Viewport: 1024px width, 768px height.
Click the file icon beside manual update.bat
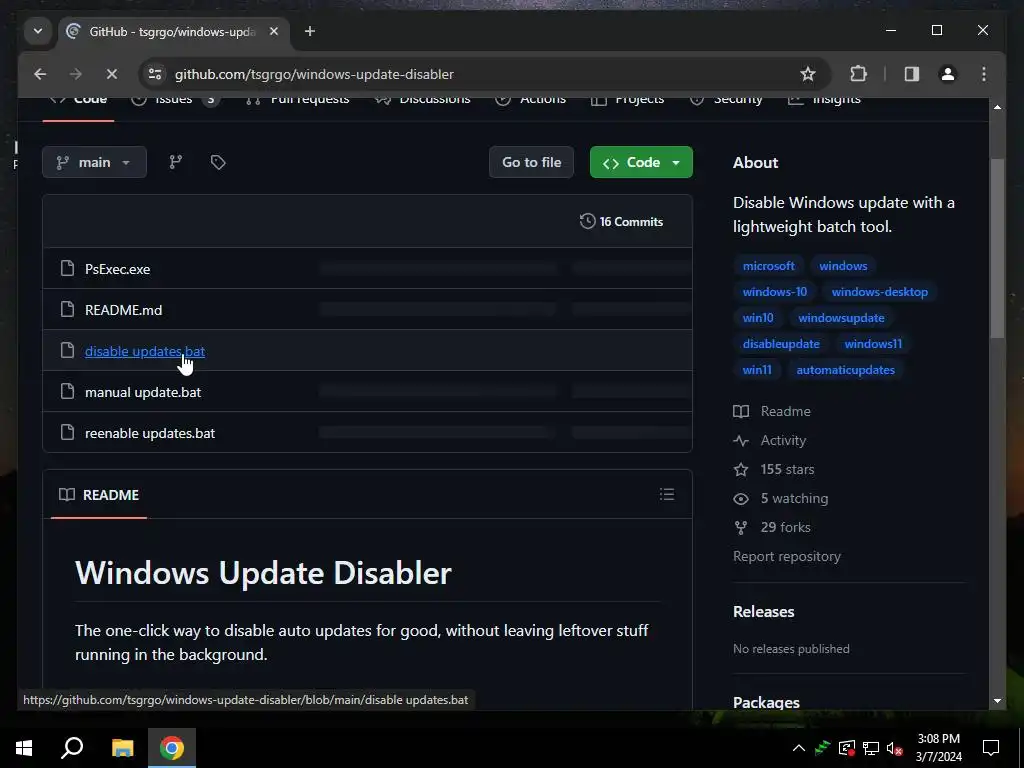point(67,391)
